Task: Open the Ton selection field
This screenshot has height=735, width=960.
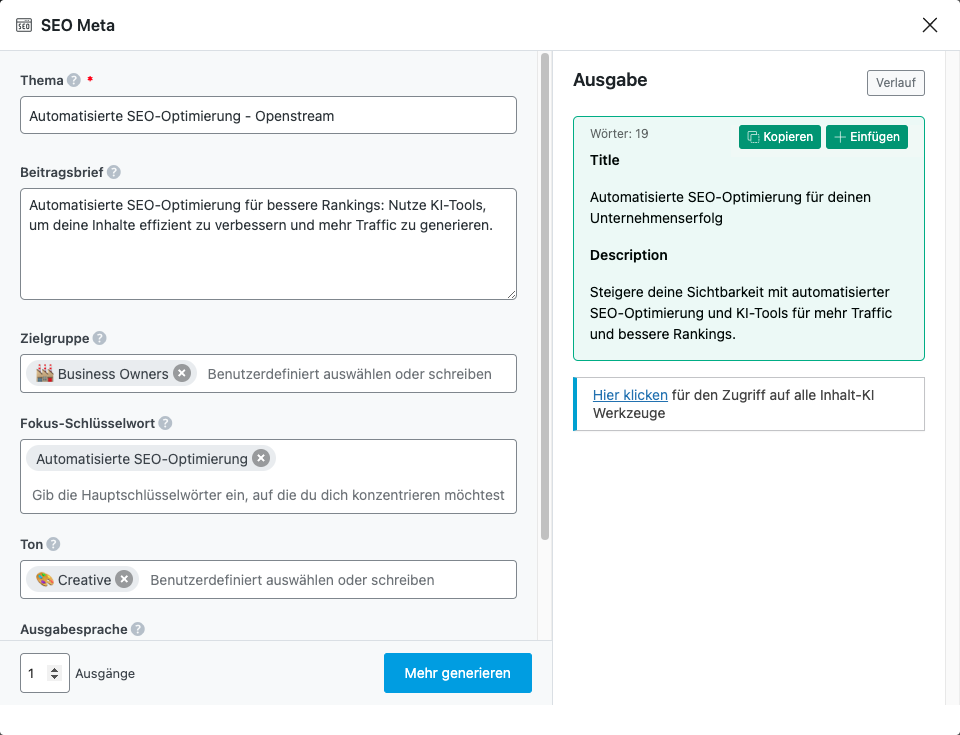Action: [320, 580]
